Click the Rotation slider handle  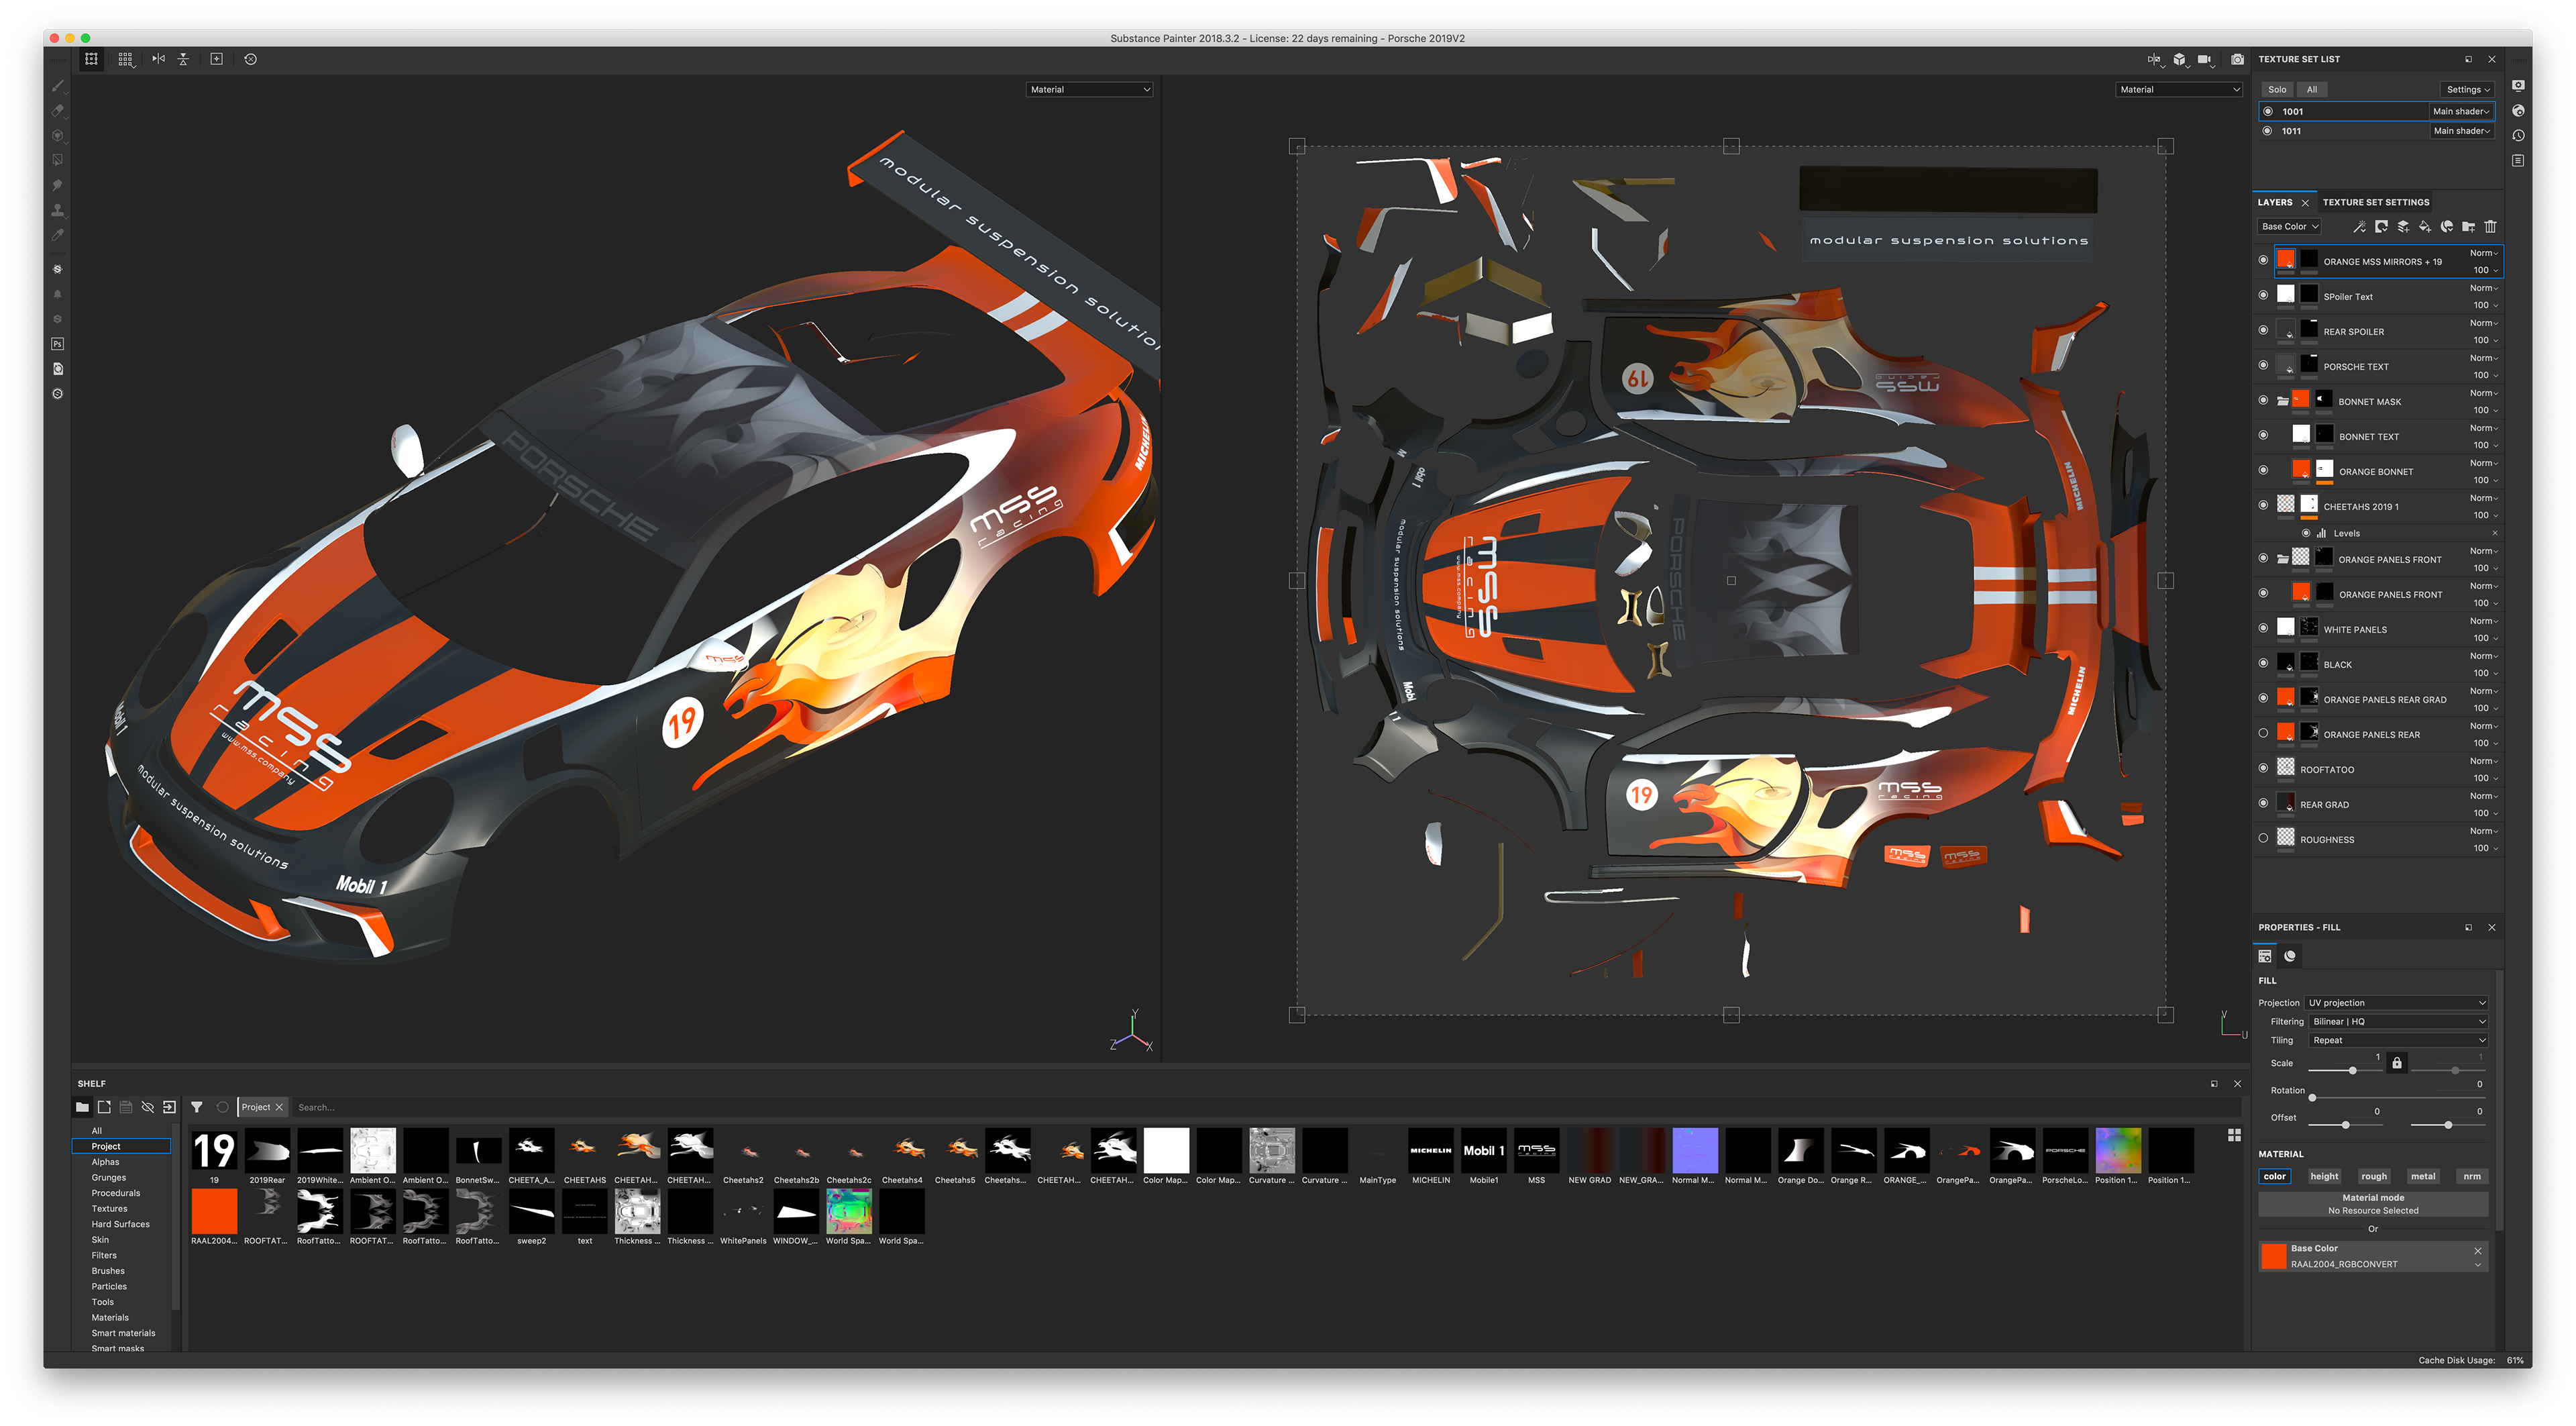(2312, 1098)
